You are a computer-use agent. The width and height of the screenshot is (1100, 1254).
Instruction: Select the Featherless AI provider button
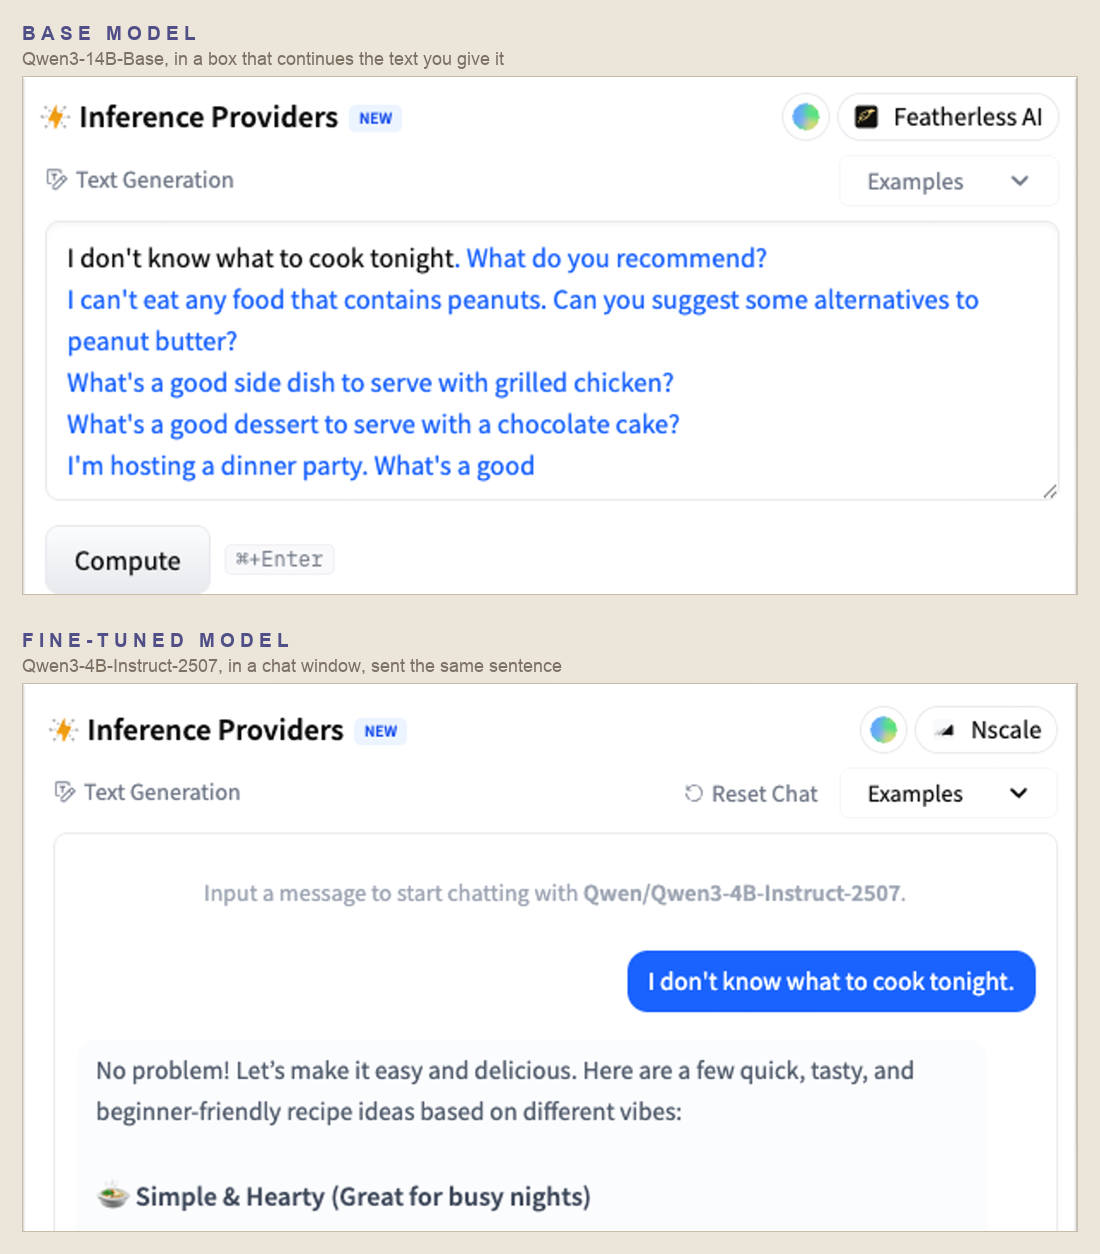coord(948,117)
